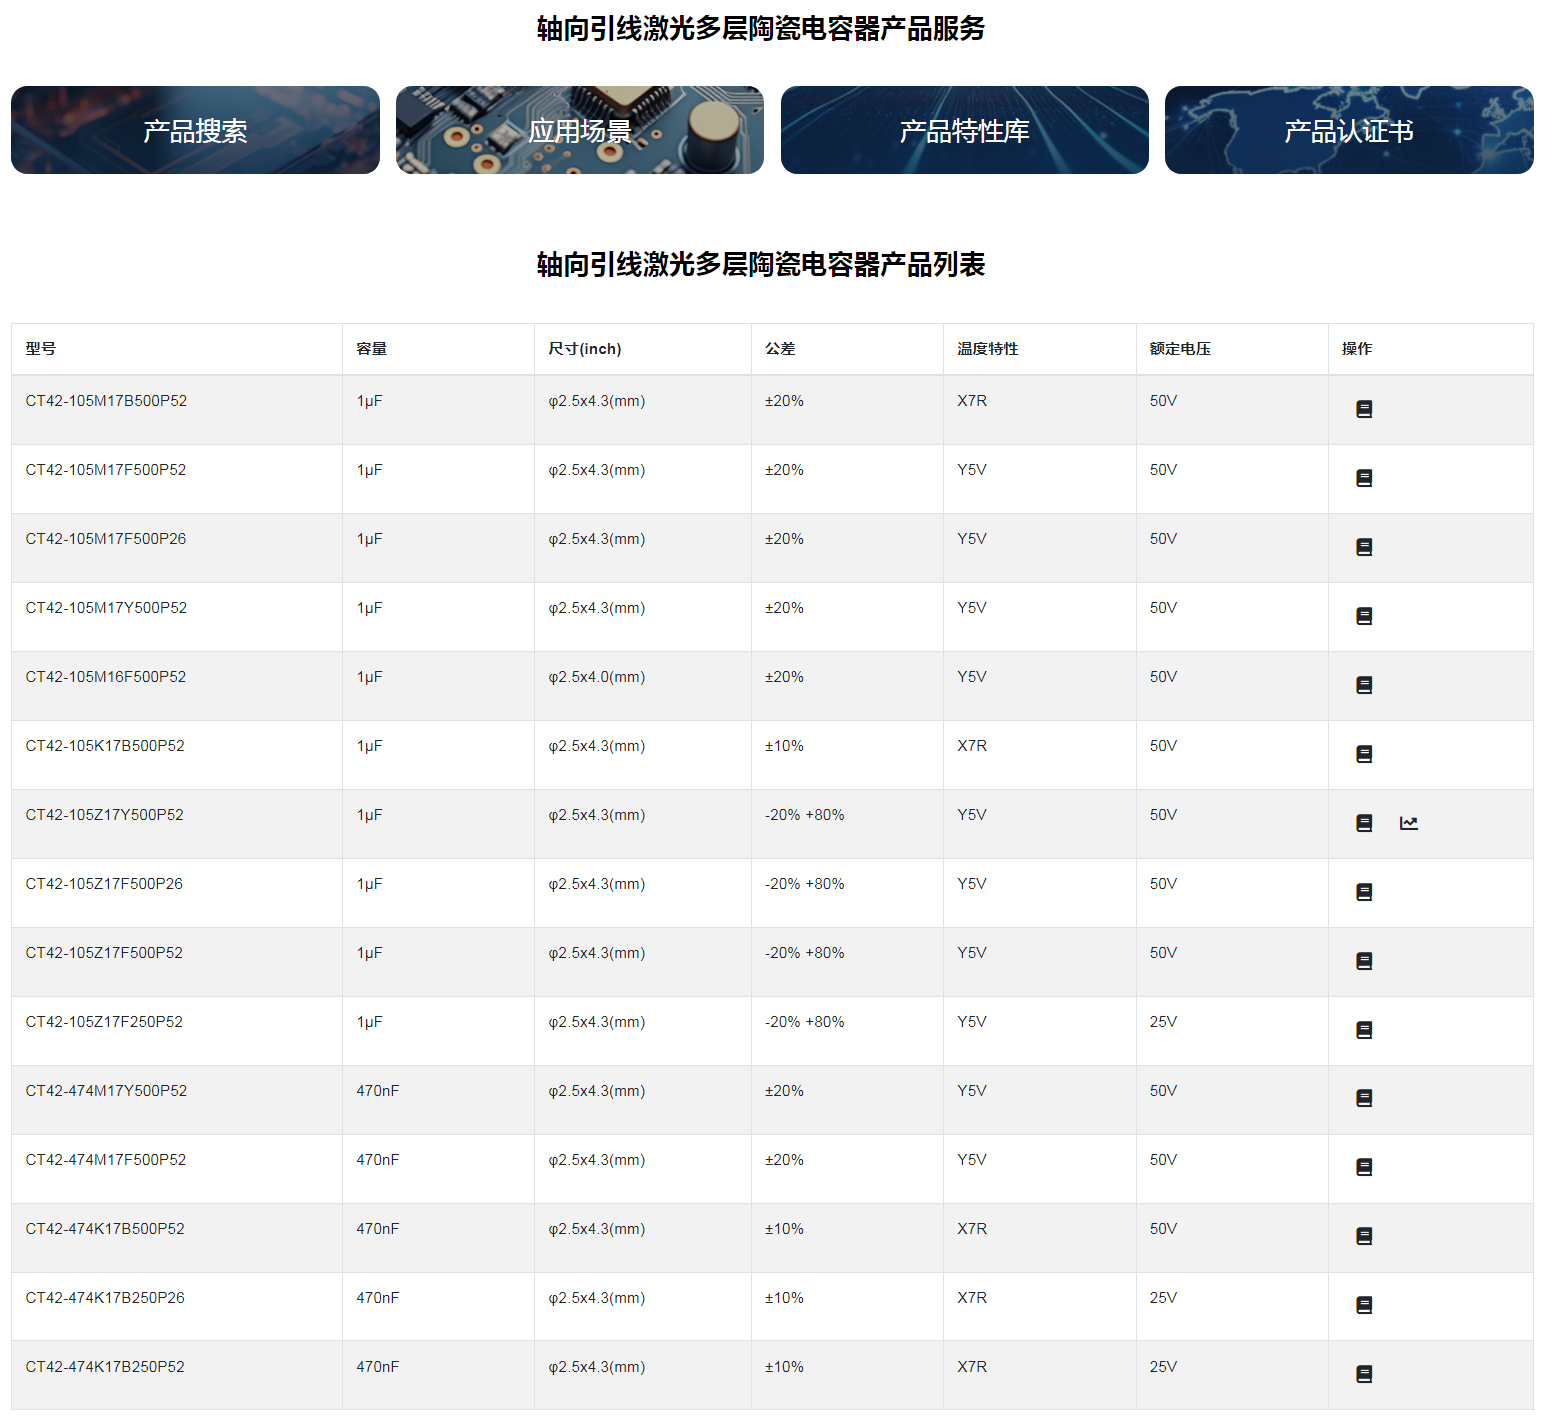This screenshot has height=1421, width=1544.
Task: Click the 型号 column header
Action: [41, 349]
